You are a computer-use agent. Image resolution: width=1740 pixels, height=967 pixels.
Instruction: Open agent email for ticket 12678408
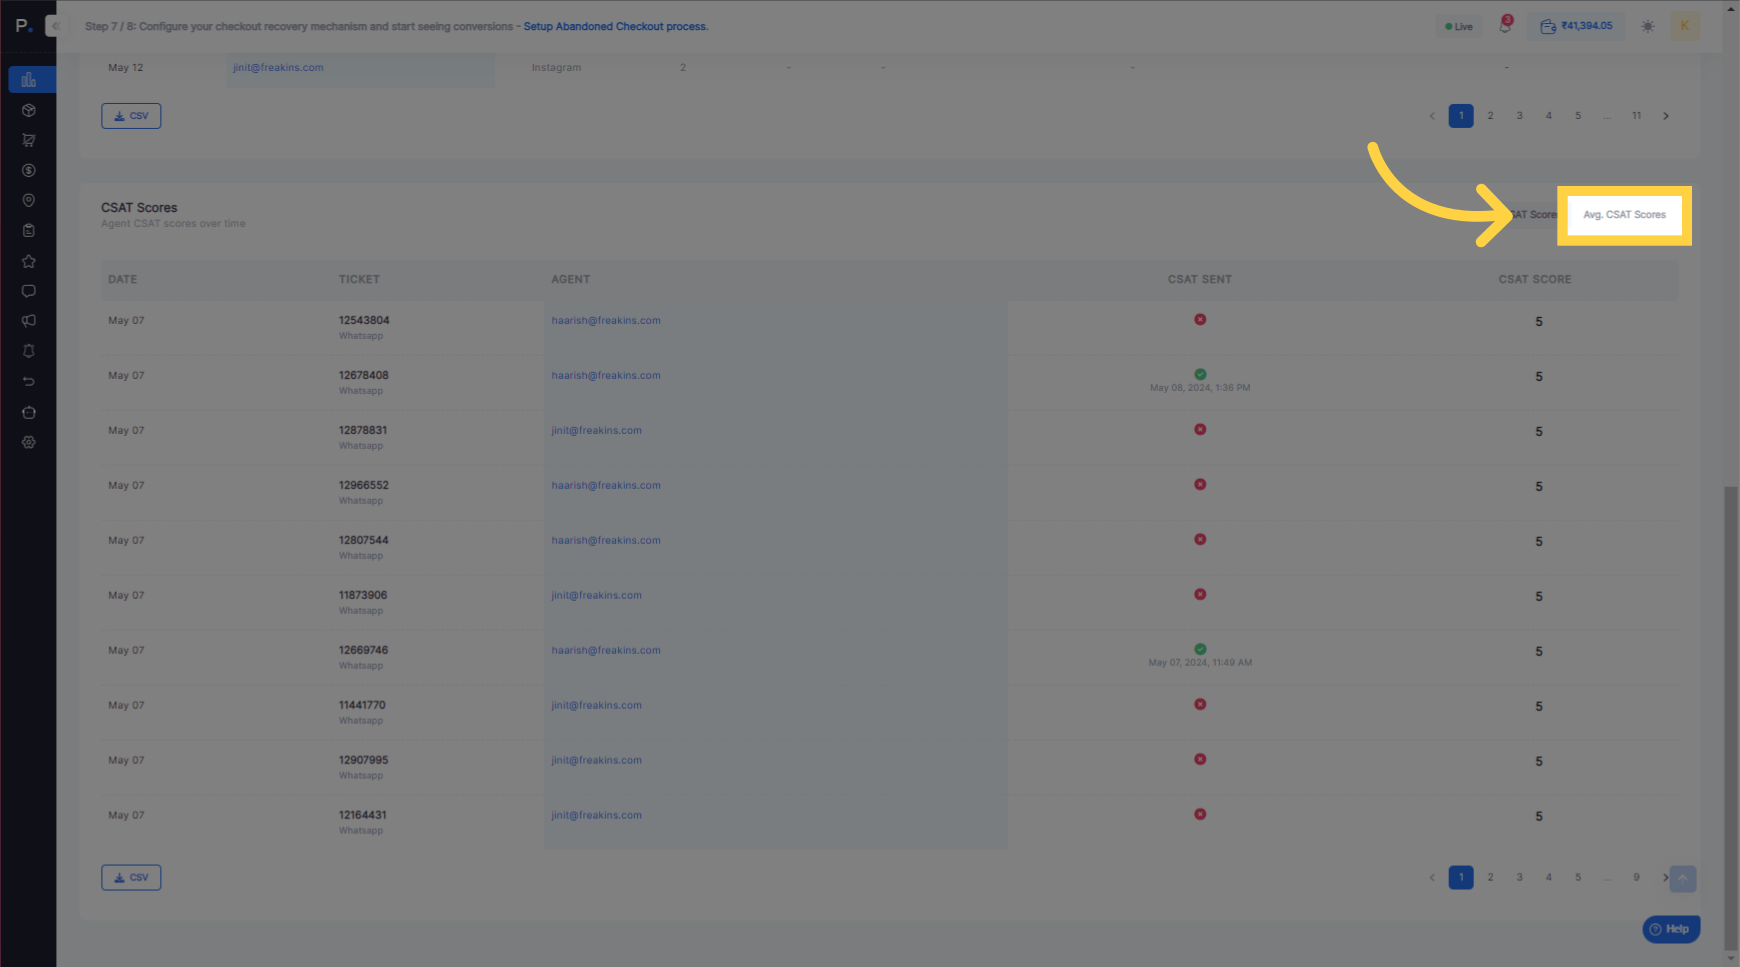(x=606, y=376)
